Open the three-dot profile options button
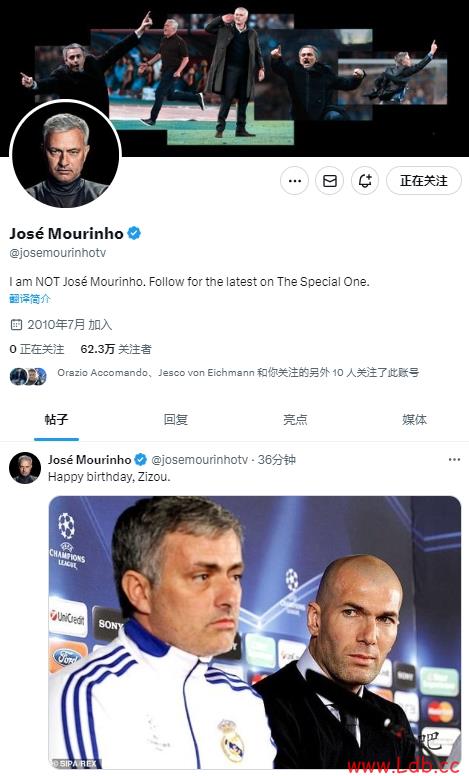The height and width of the screenshot is (776, 469). click(x=294, y=181)
